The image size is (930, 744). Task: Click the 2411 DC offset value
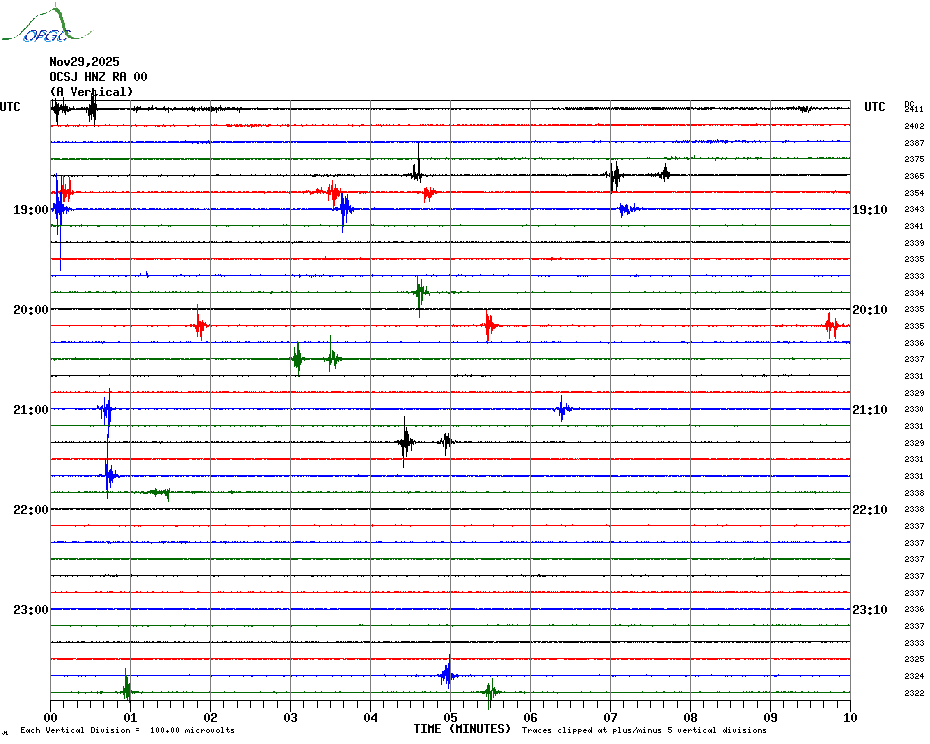pos(914,109)
